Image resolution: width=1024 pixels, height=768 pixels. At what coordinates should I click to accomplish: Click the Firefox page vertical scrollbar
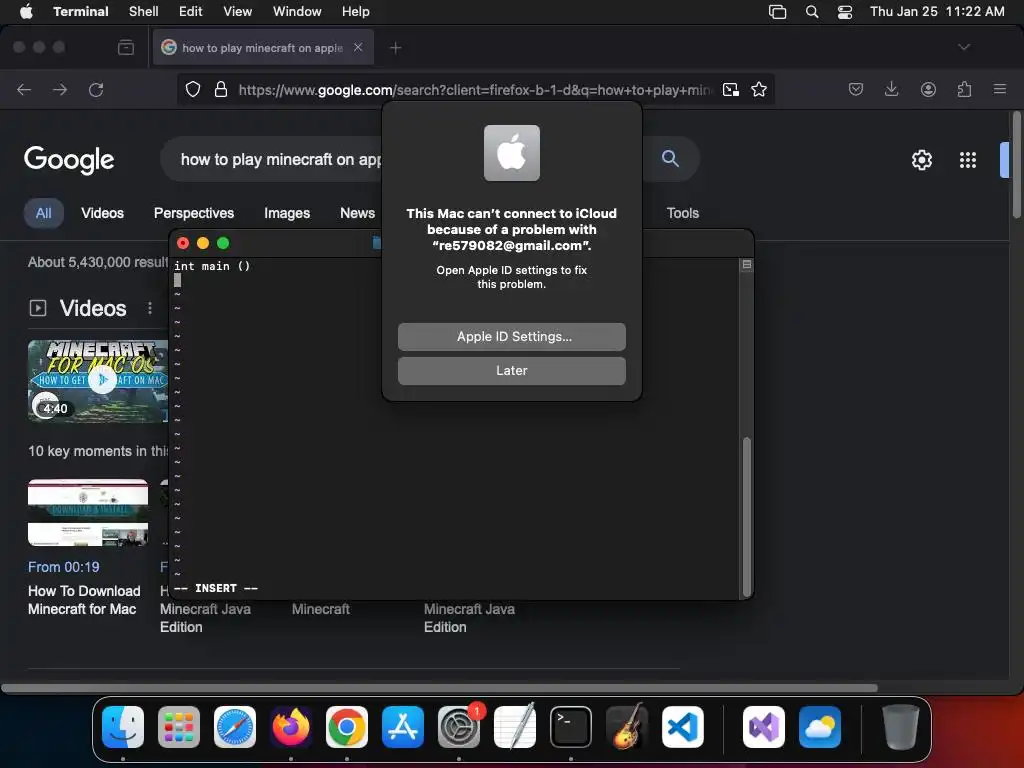click(1016, 166)
